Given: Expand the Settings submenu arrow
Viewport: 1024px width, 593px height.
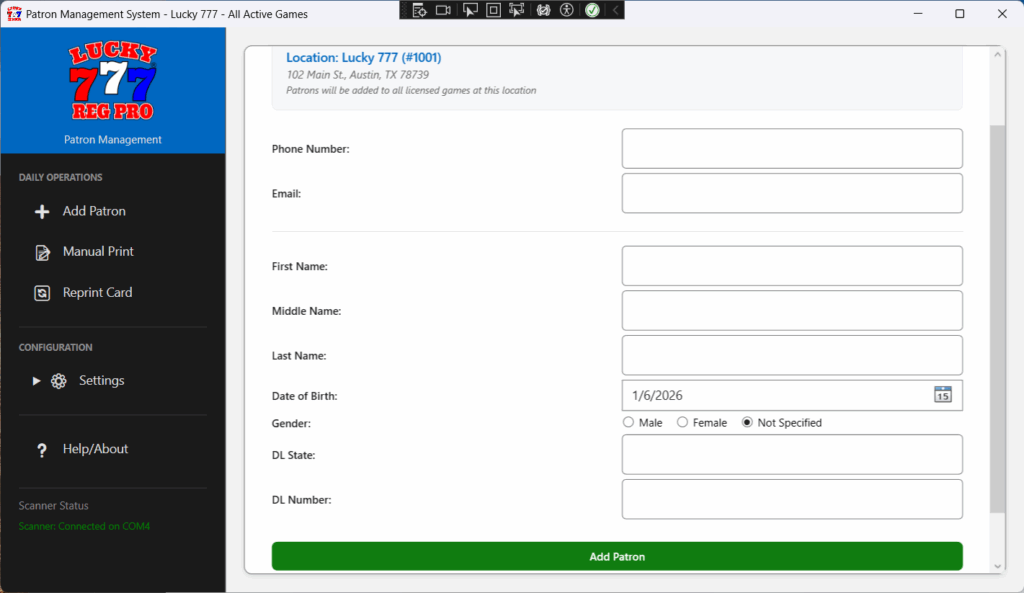Looking at the screenshot, I should [37, 381].
